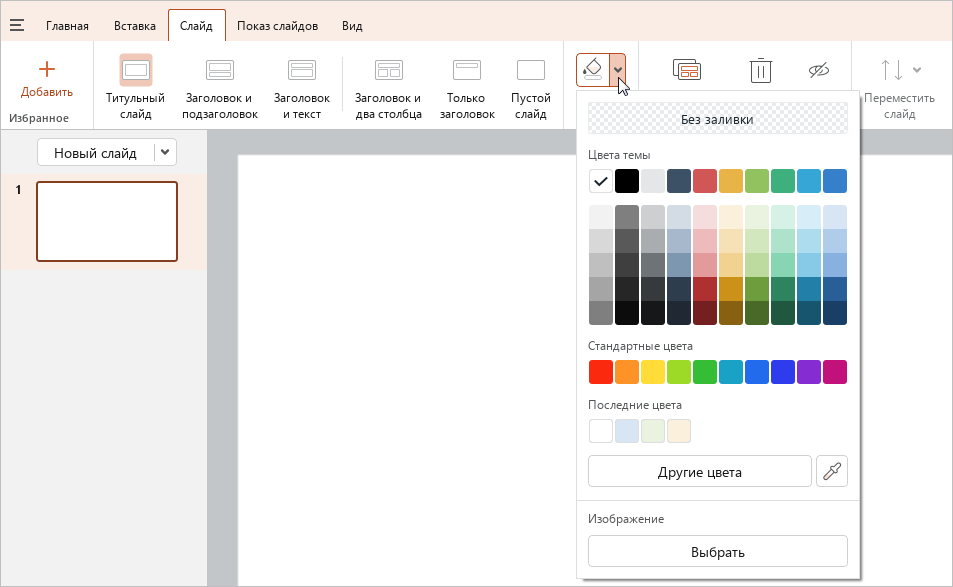Pick the red standard color swatch
953x587 pixels.
click(x=600, y=372)
